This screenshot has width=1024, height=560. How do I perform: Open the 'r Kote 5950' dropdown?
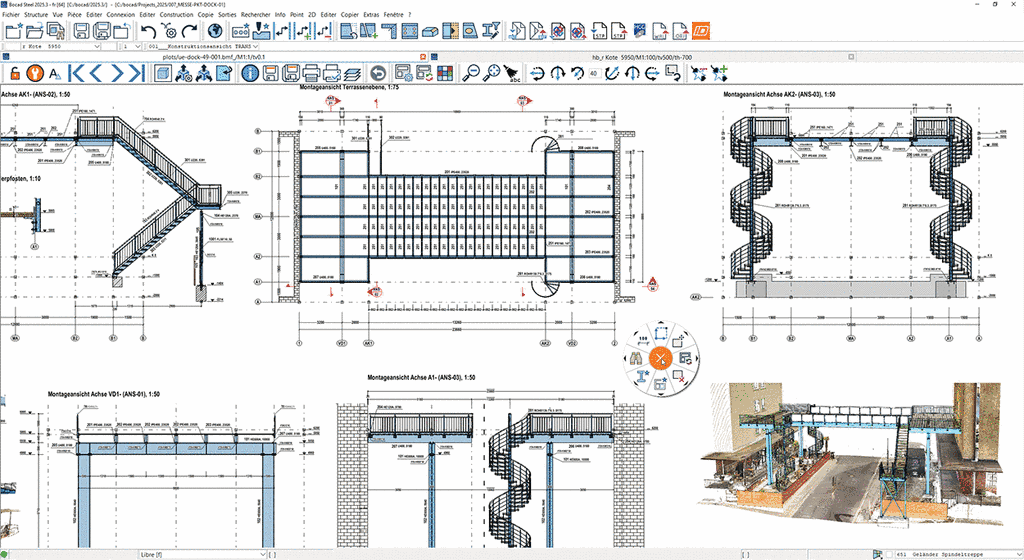tap(60, 46)
